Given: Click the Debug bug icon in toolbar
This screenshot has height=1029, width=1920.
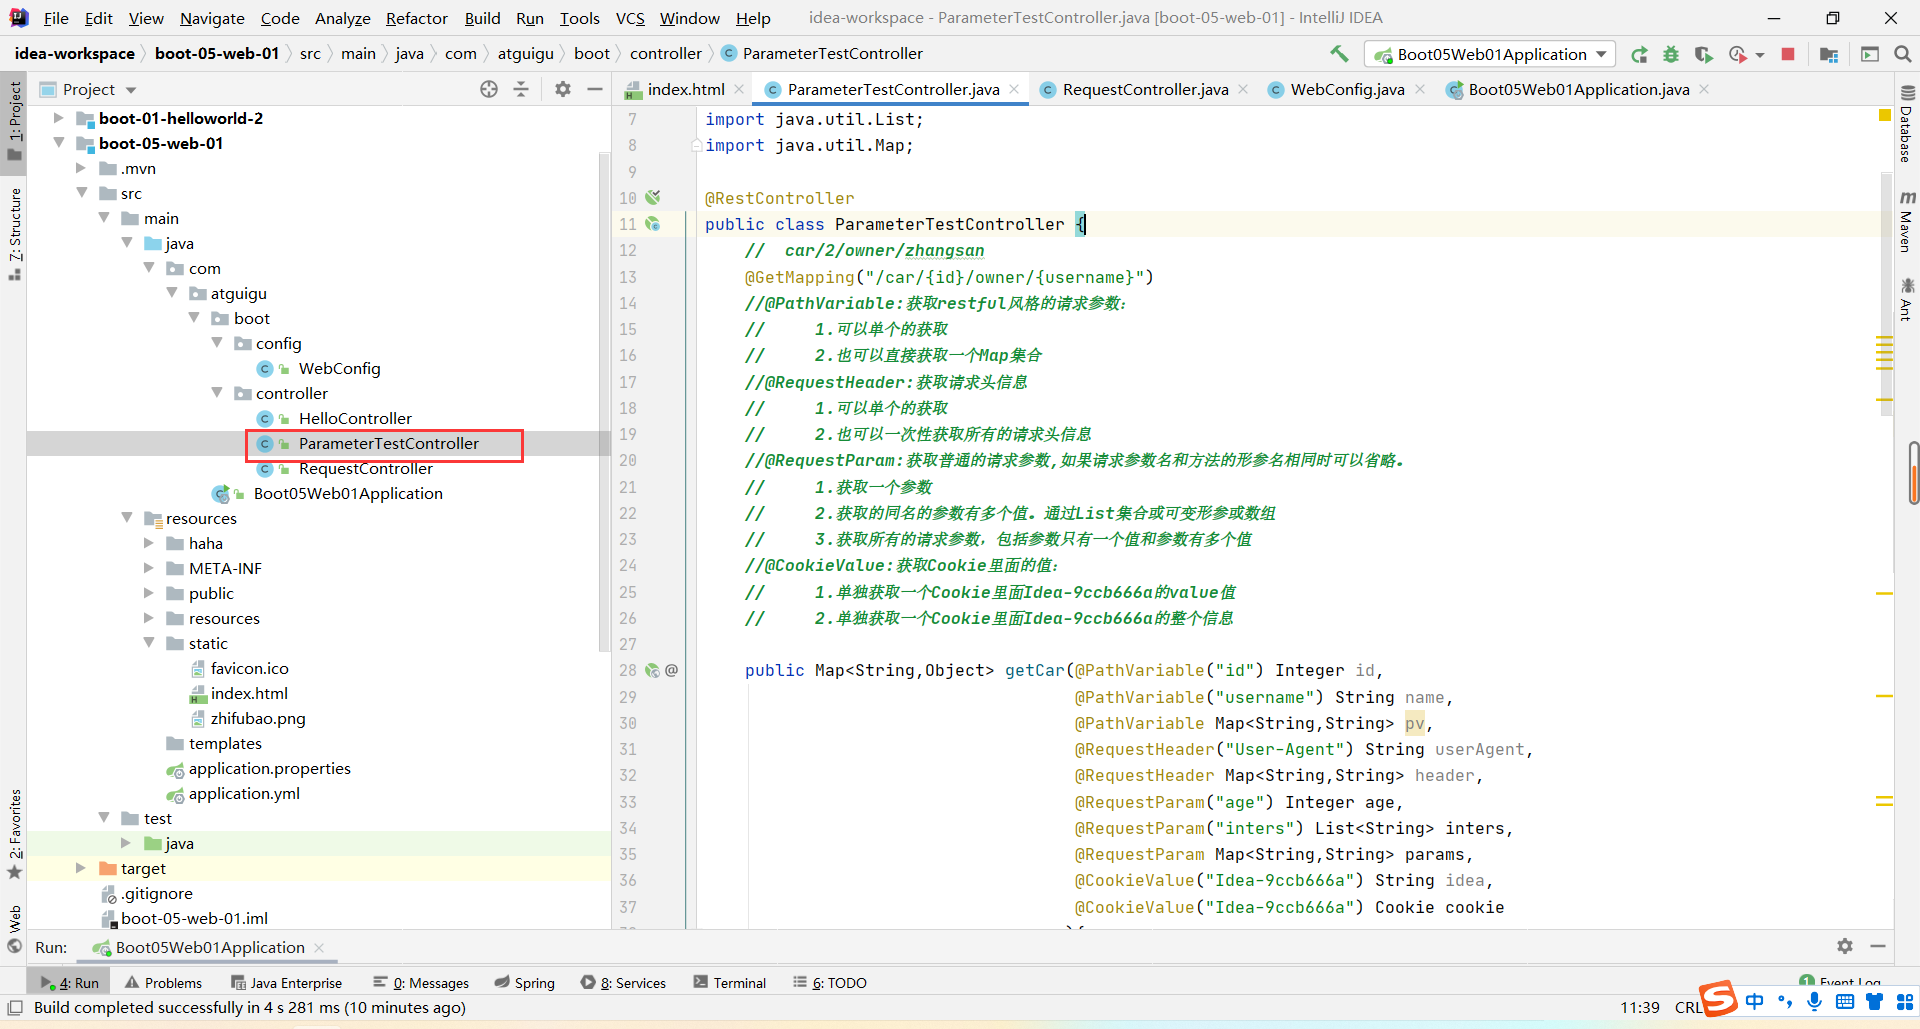Looking at the screenshot, I should pos(1671,54).
